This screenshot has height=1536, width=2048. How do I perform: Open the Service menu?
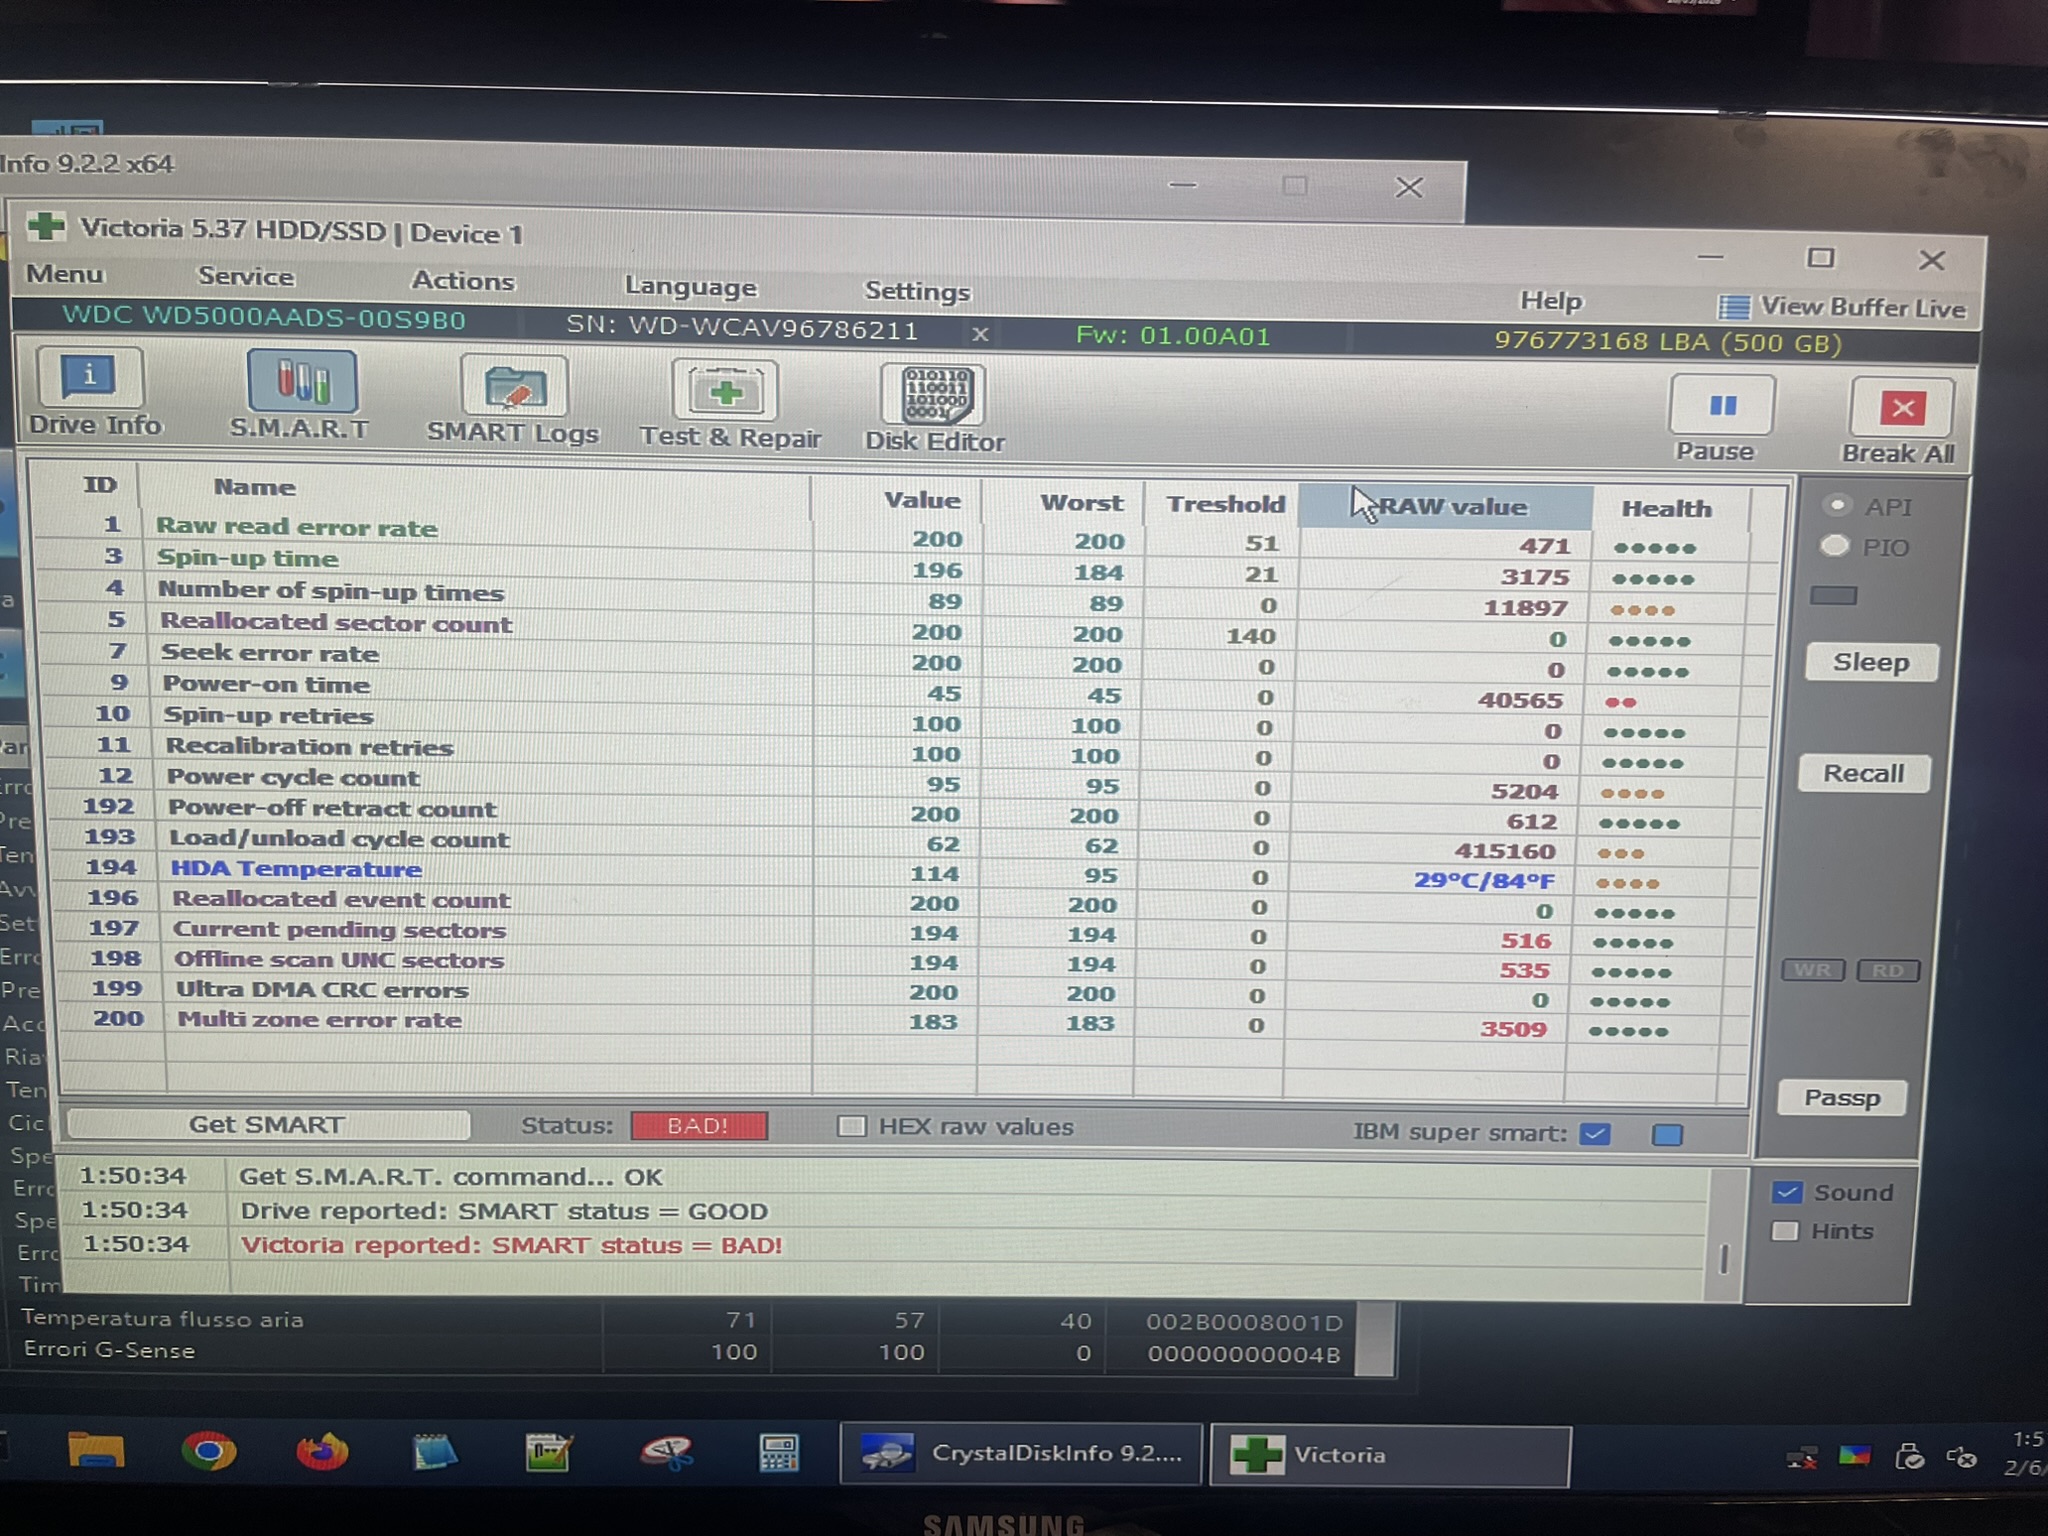246,277
